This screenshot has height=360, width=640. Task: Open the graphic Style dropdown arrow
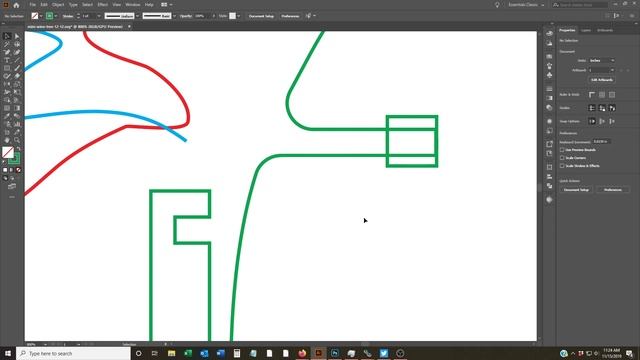coord(239,16)
